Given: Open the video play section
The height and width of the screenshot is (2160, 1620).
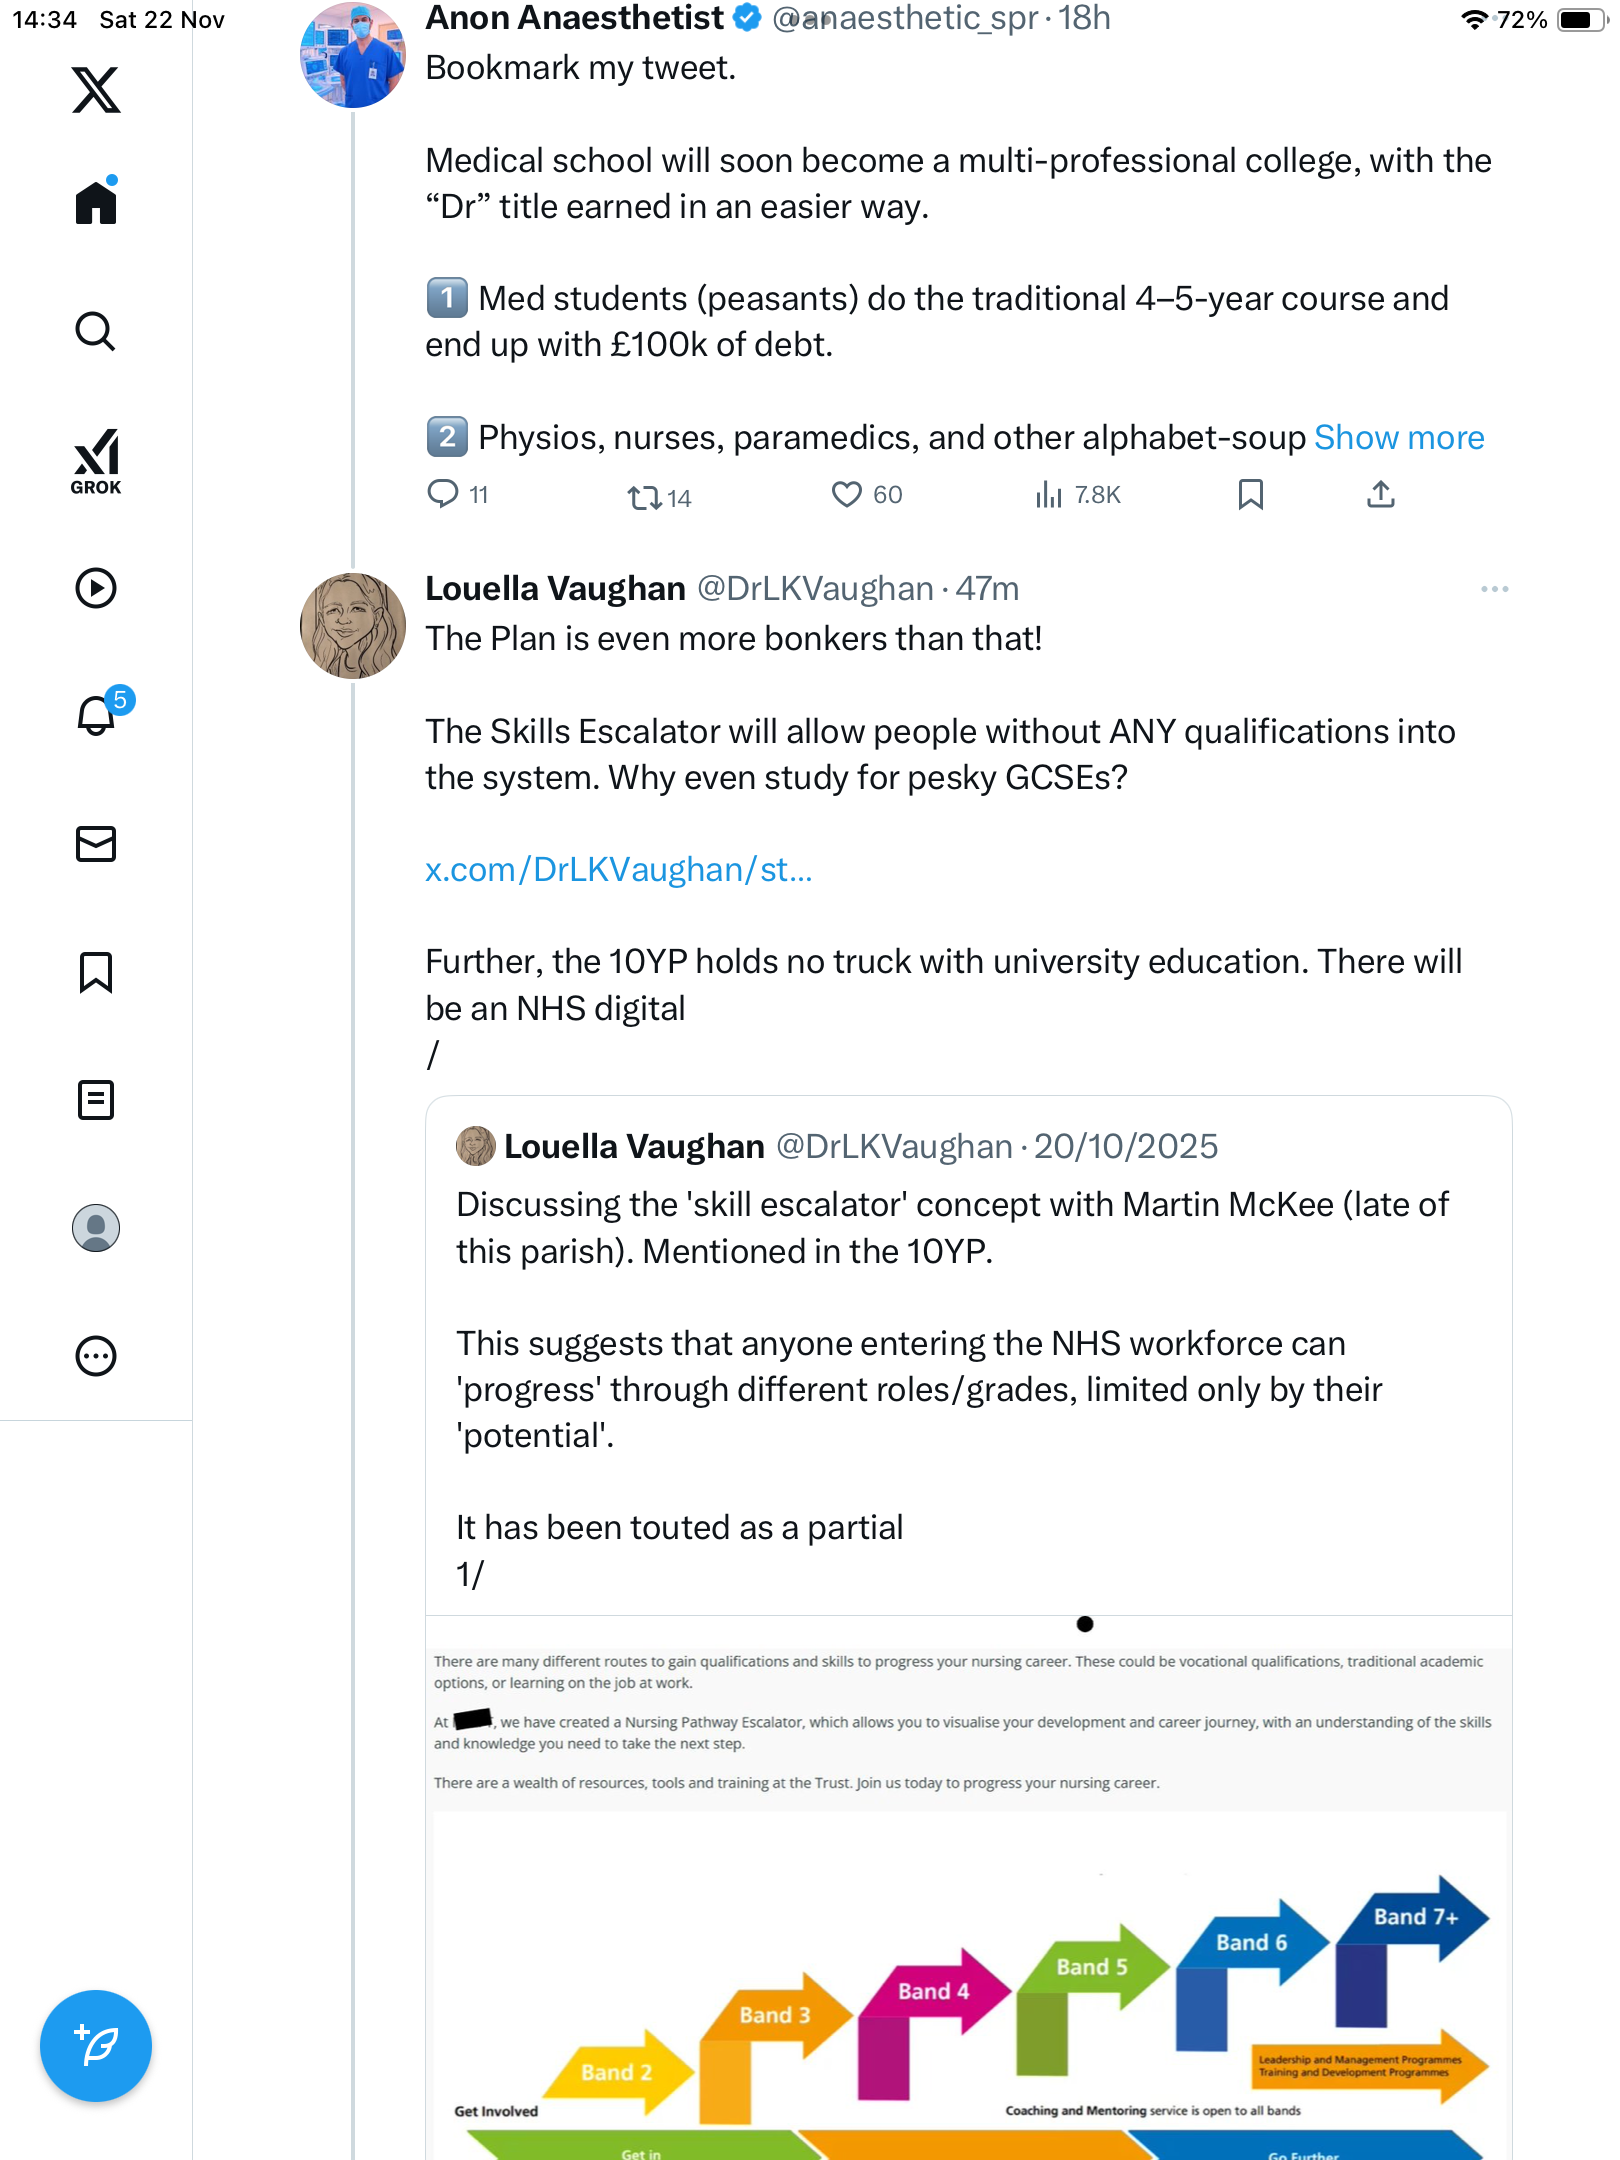Looking at the screenshot, I should pos(96,588).
